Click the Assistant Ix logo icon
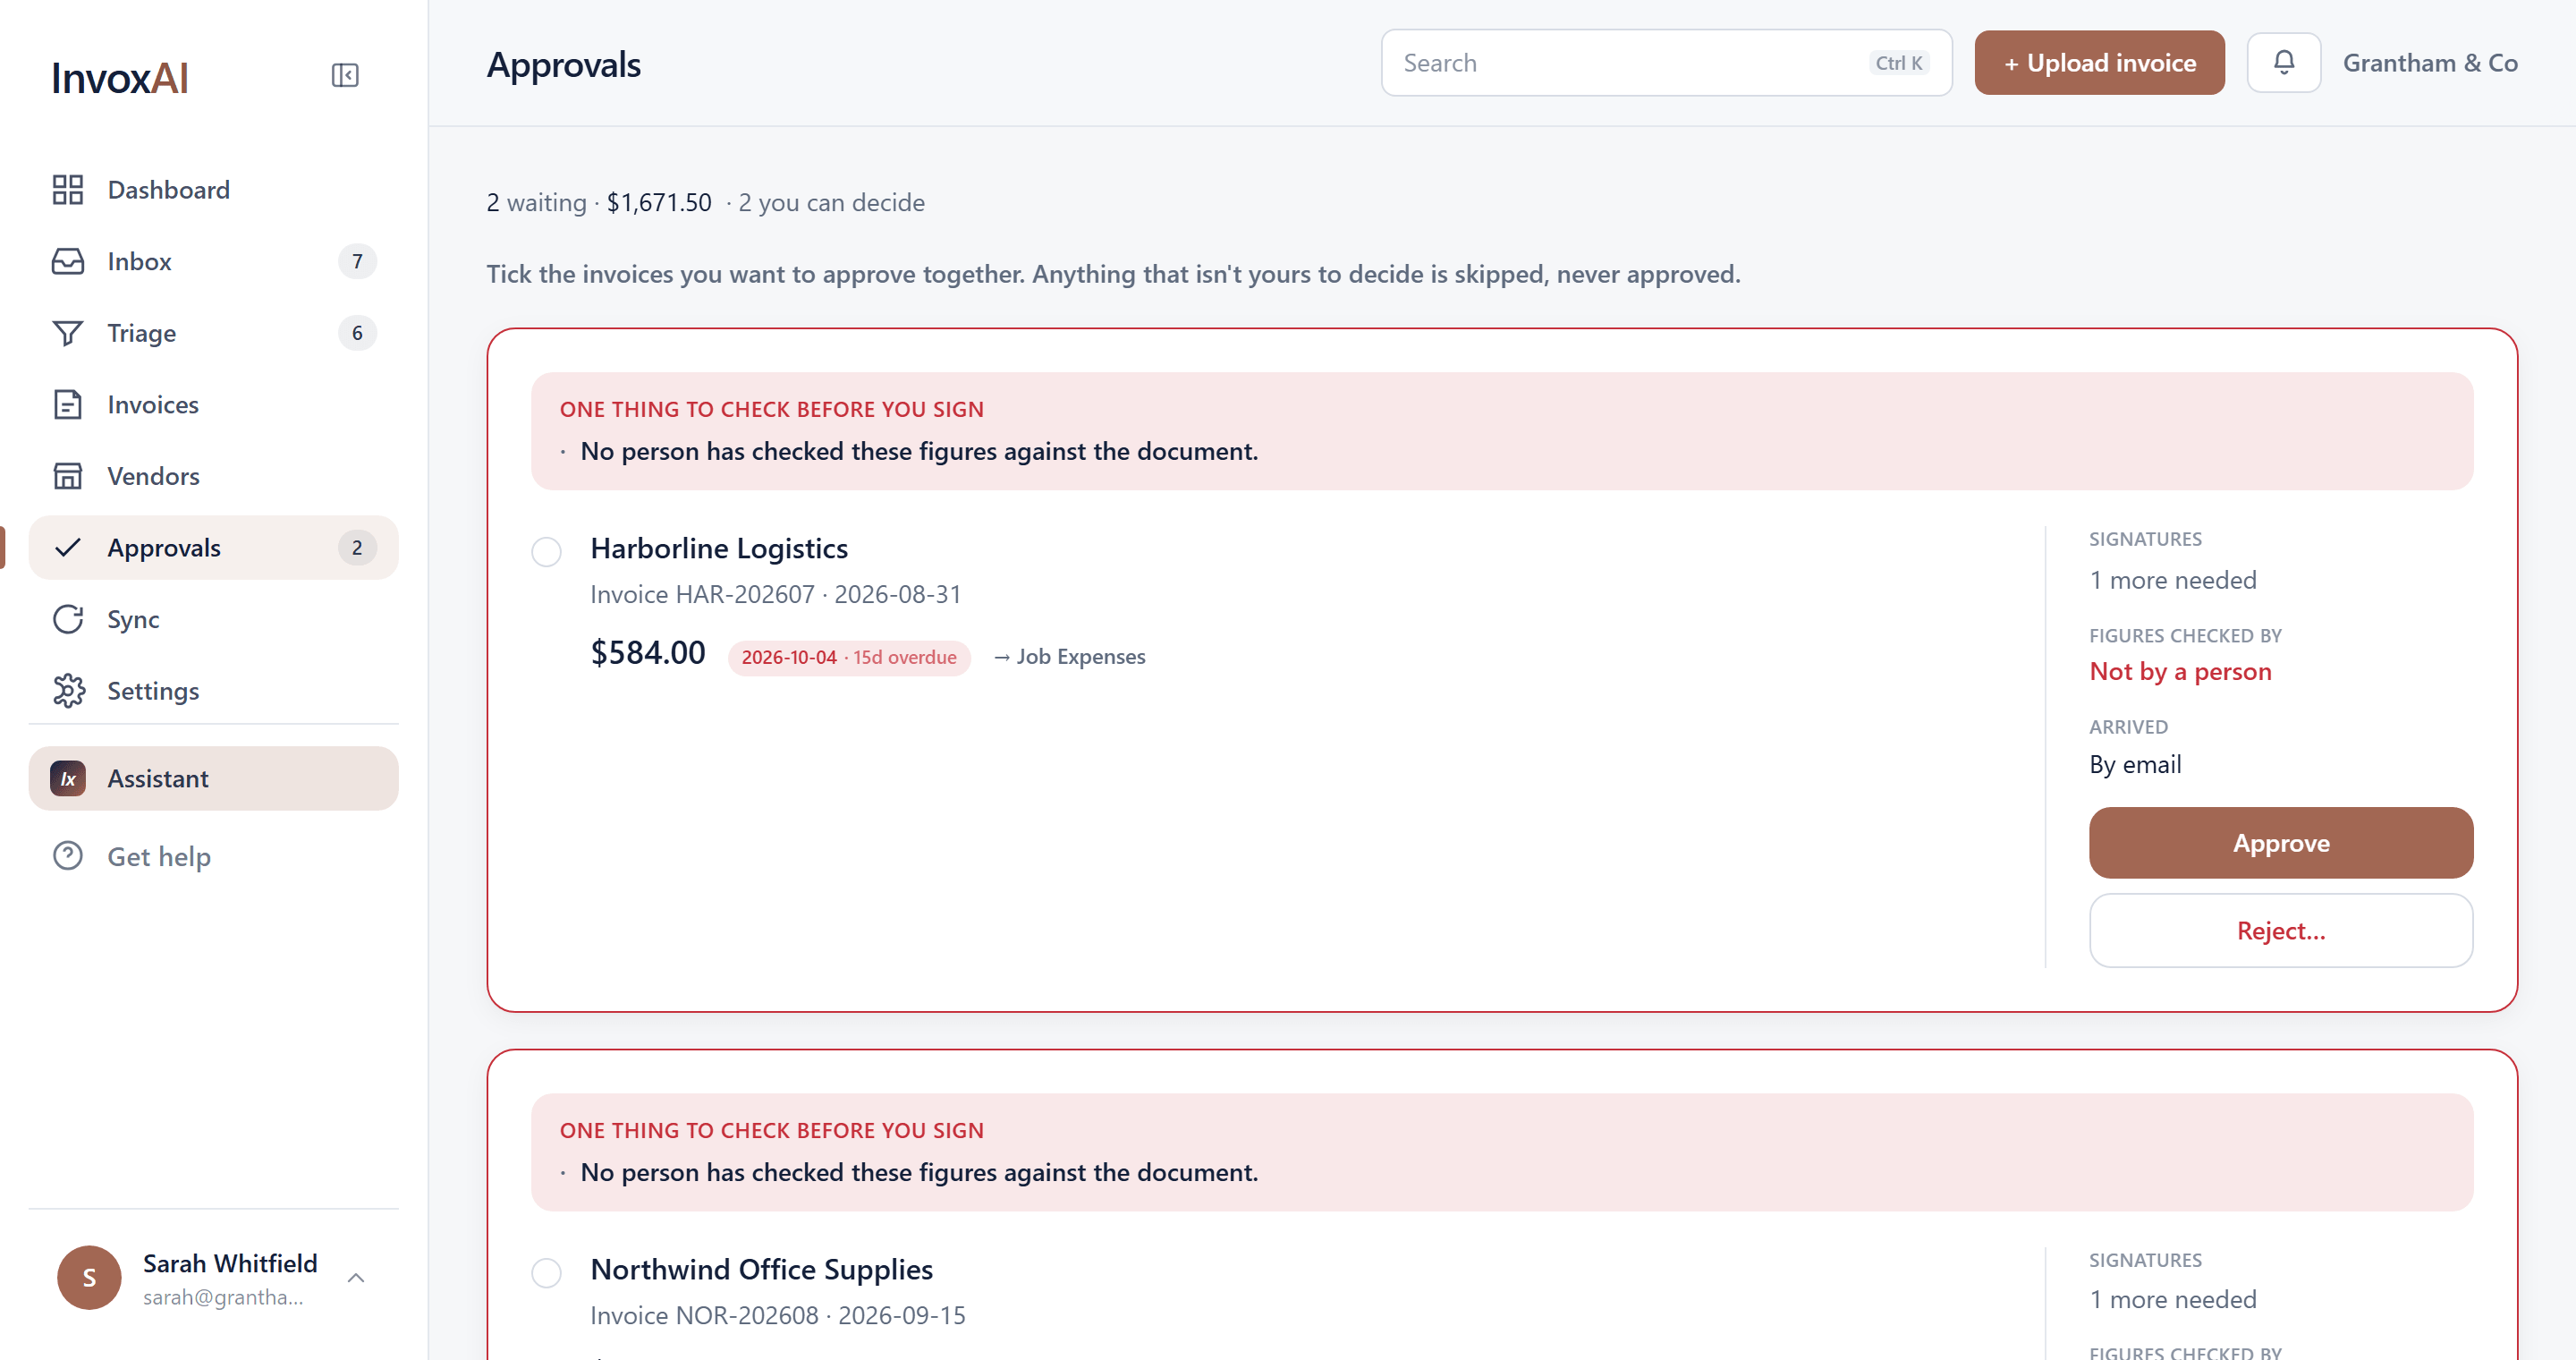The width and height of the screenshot is (2576, 1360). [x=68, y=779]
